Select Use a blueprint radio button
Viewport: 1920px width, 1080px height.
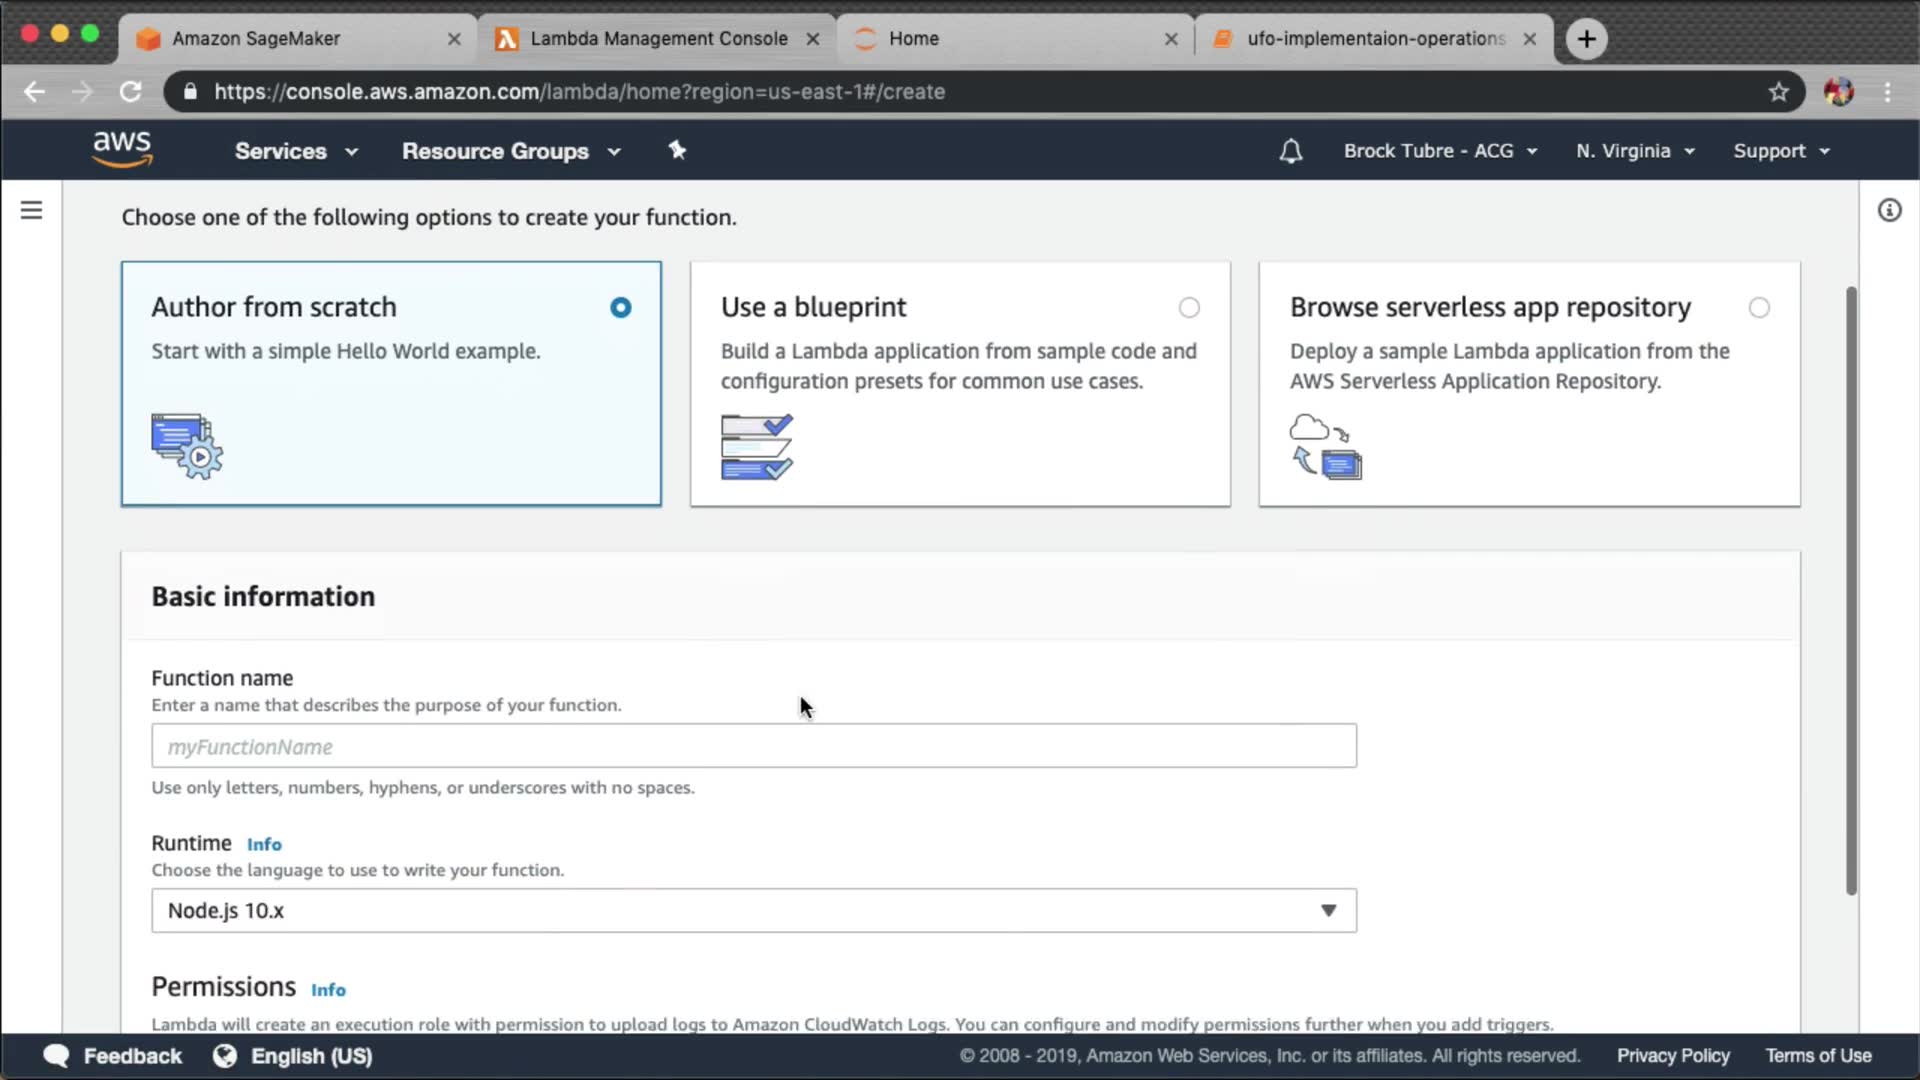coord(1188,308)
